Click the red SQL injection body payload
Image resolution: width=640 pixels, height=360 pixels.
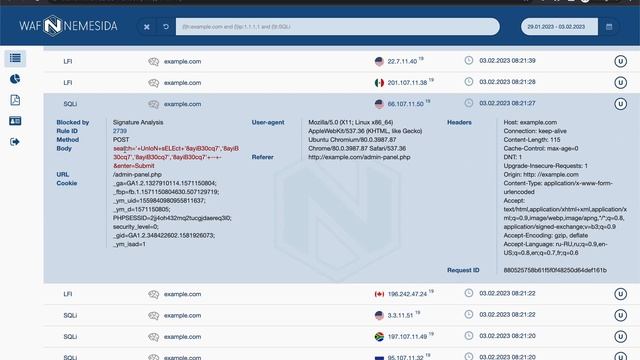176,157
